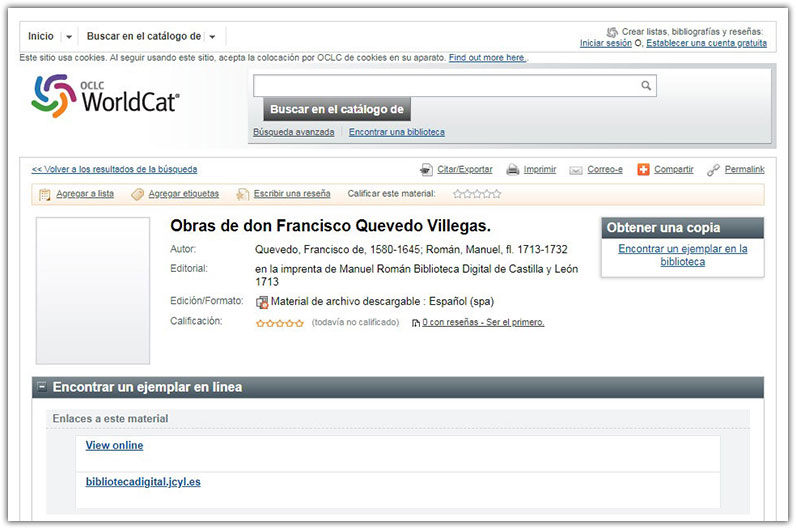
Task: Follow the Find out more here link
Action: (x=487, y=57)
